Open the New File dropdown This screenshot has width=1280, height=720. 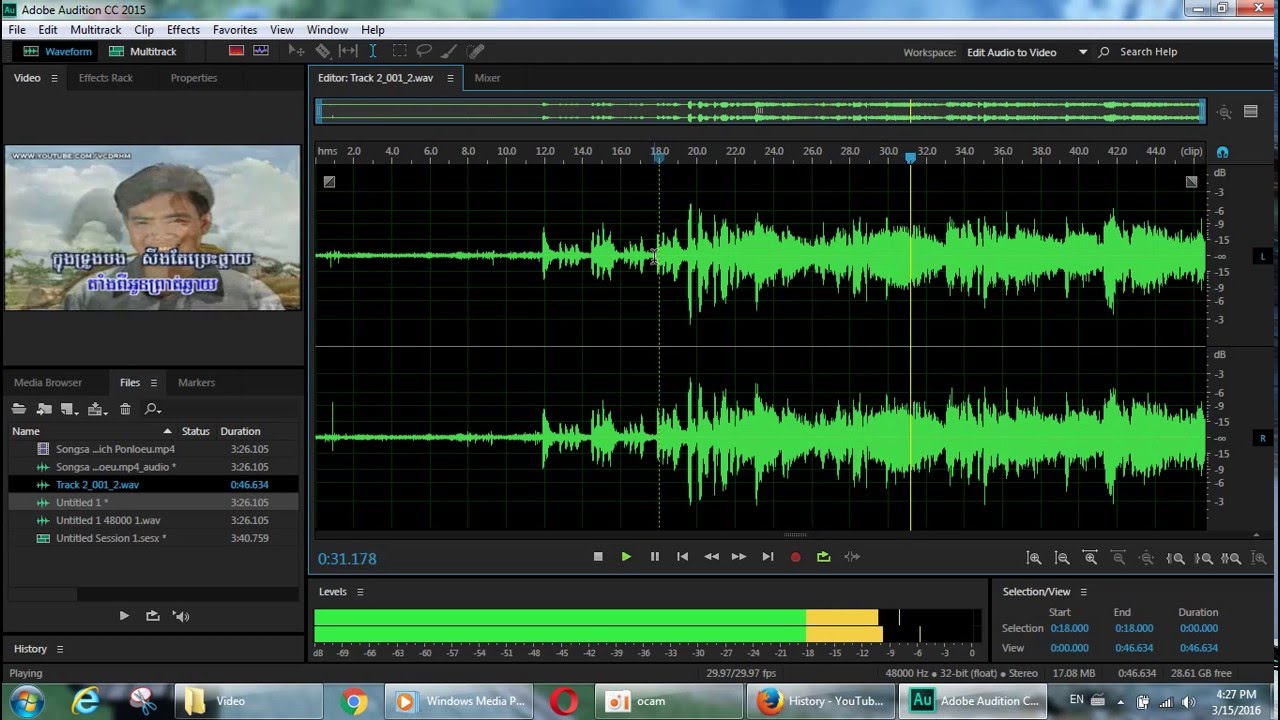69,409
